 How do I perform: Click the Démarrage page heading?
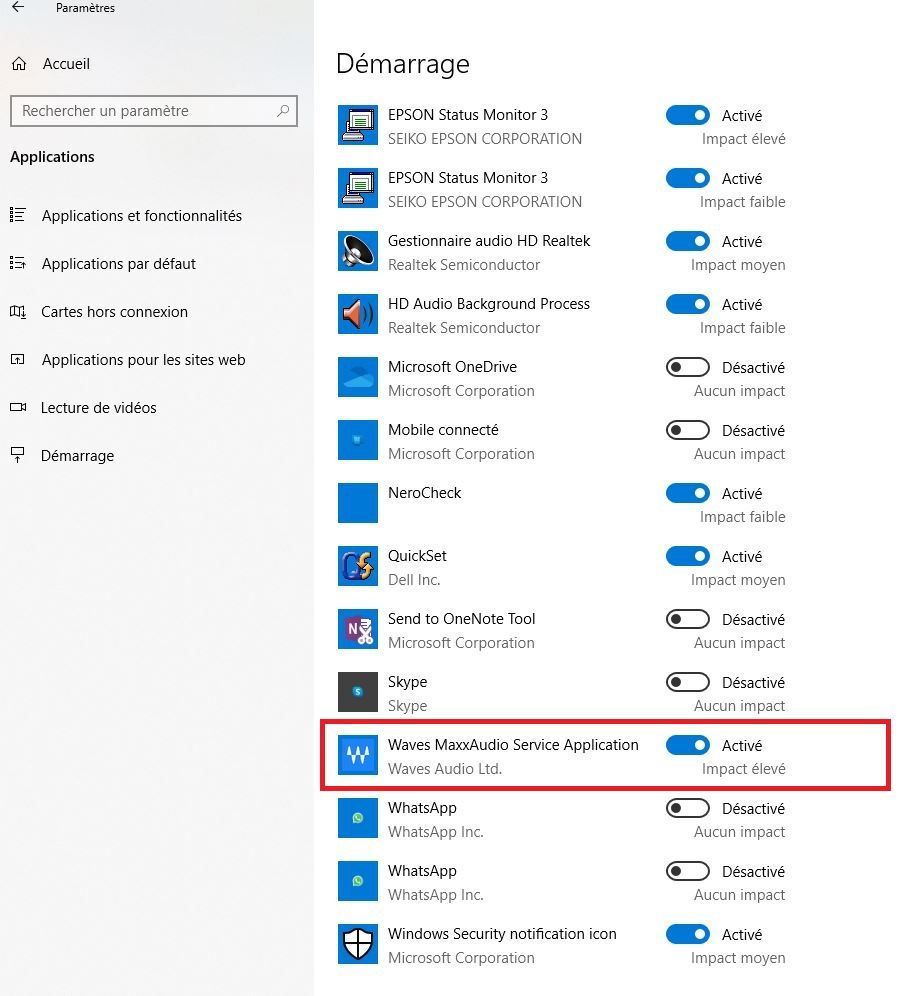pyautogui.click(x=403, y=64)
